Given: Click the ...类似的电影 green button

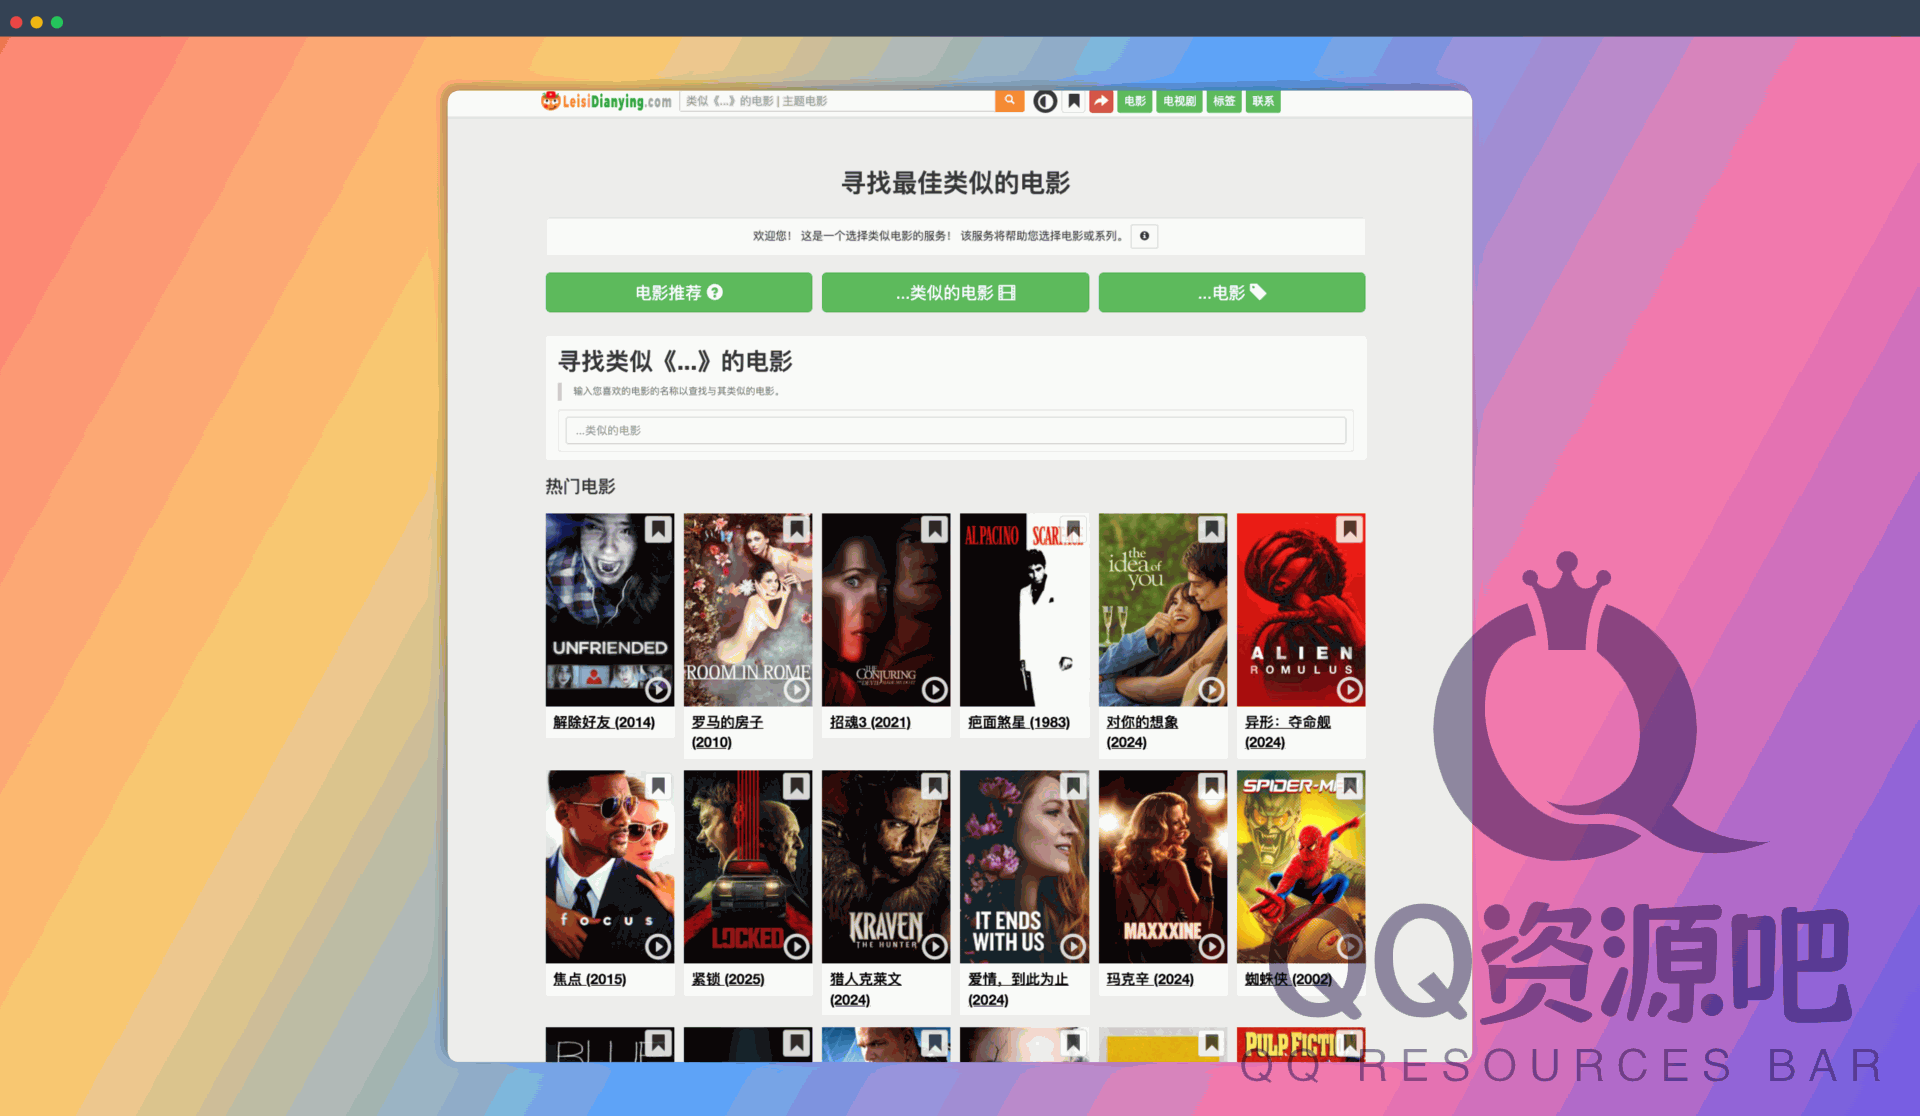Looking at the screenshot, I should tap(954, 292).
